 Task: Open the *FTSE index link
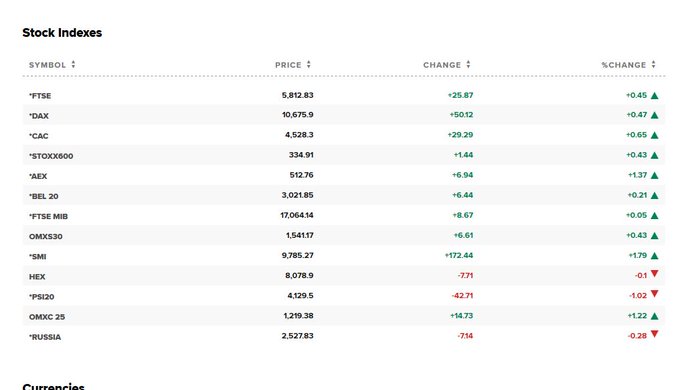[40, 96]
